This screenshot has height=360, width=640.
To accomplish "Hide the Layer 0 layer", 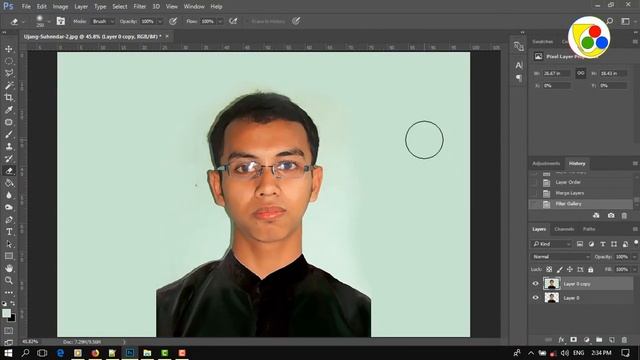I will (536, 298).
